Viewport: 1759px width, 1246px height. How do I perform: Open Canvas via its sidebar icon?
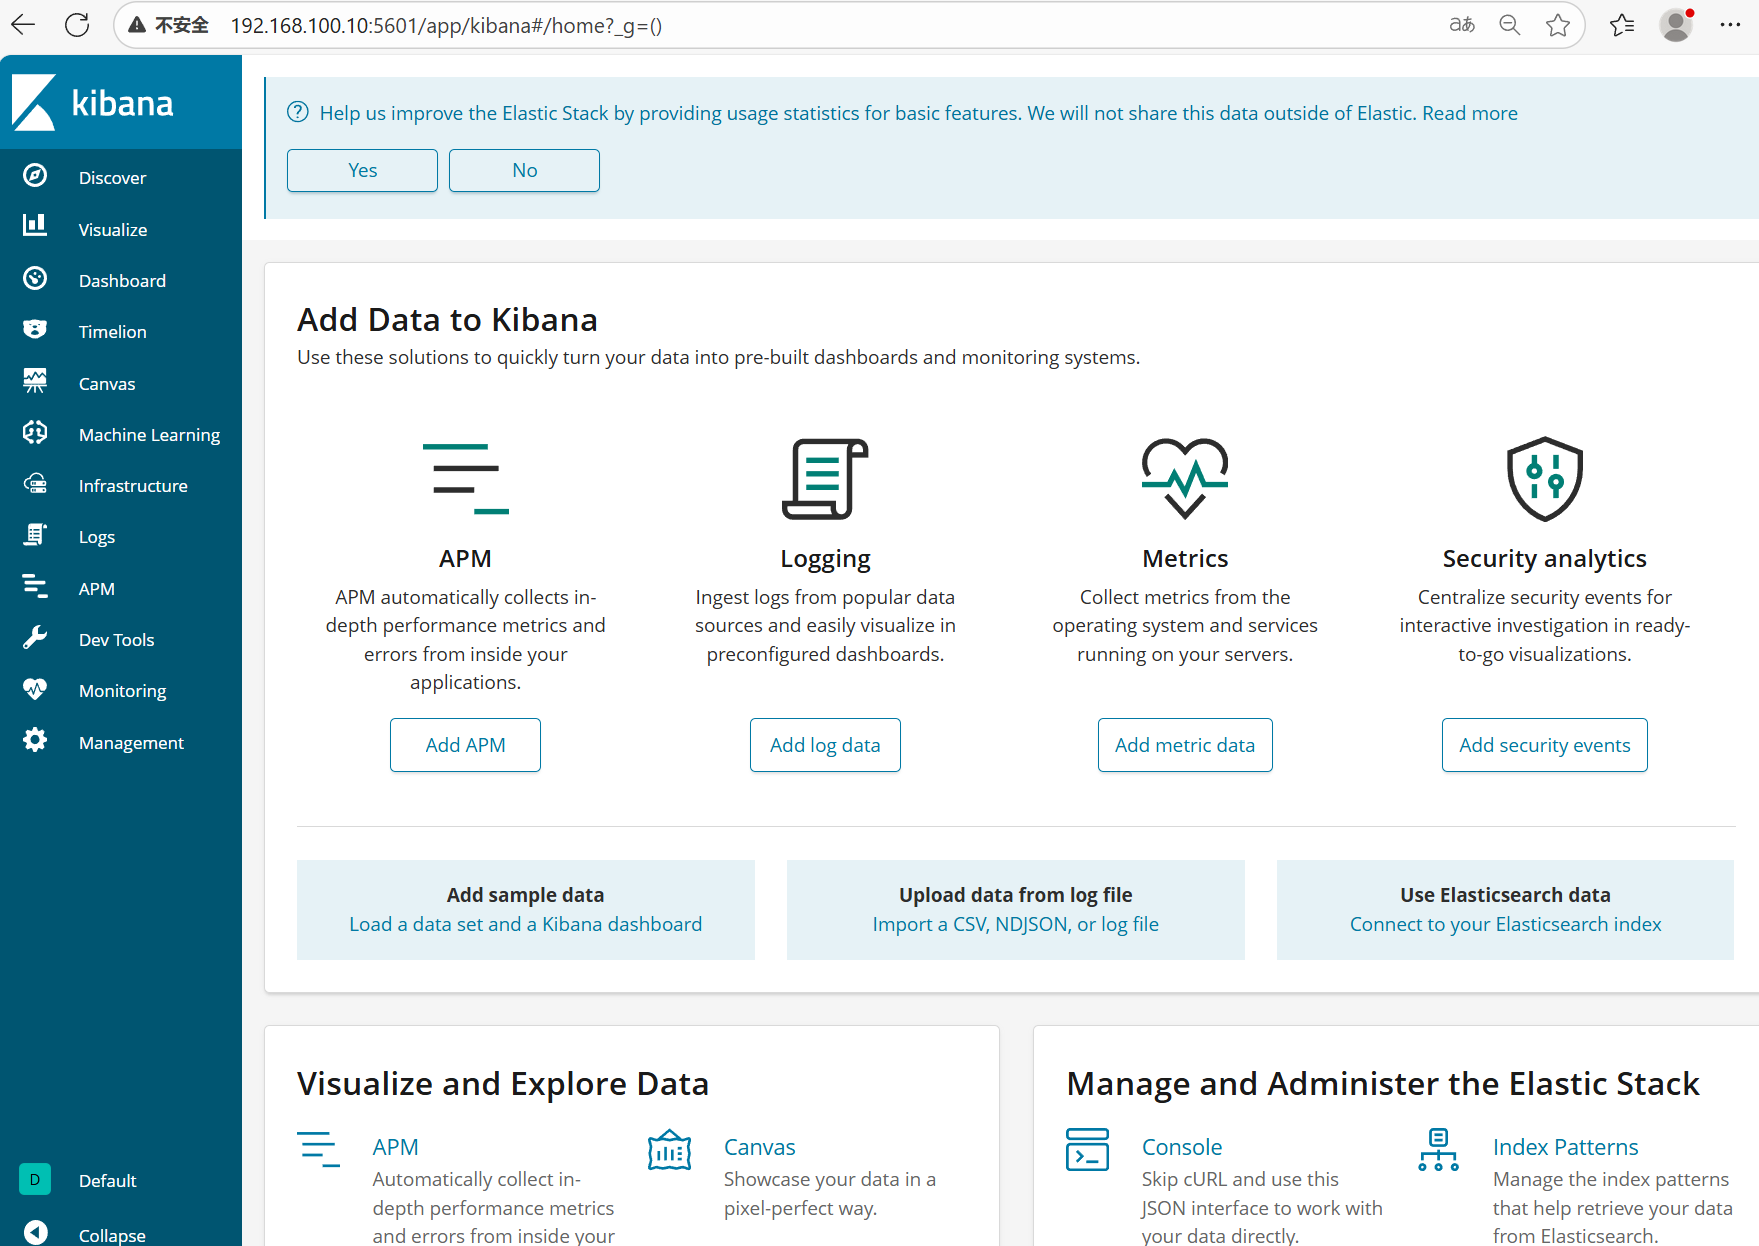[35, 381]
